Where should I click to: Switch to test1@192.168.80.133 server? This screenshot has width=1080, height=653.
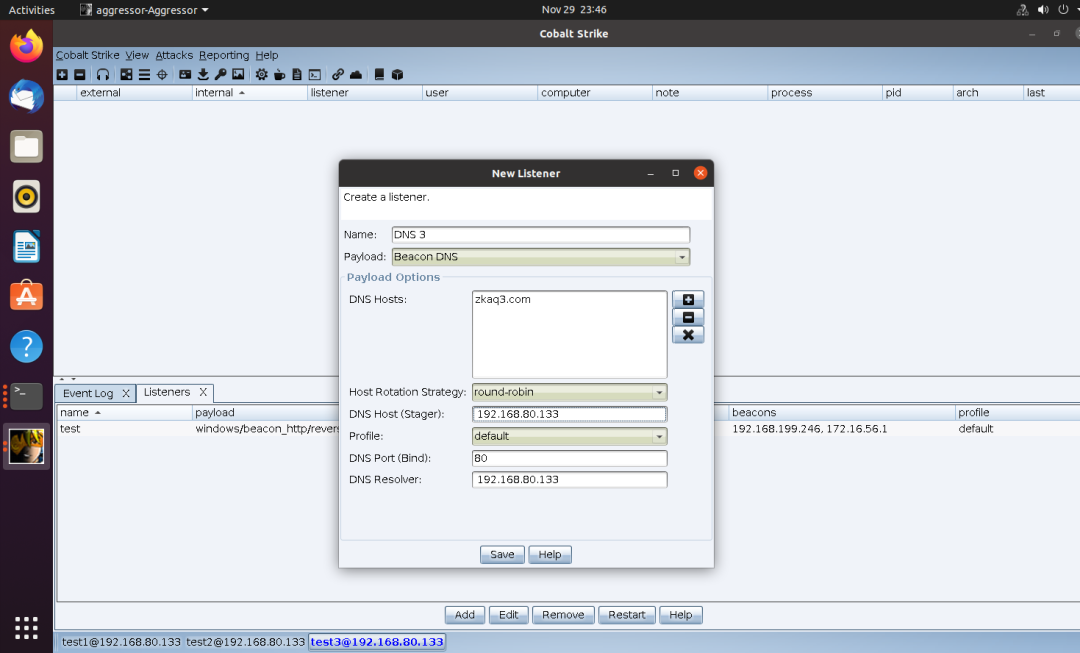[x=121, y=642]
